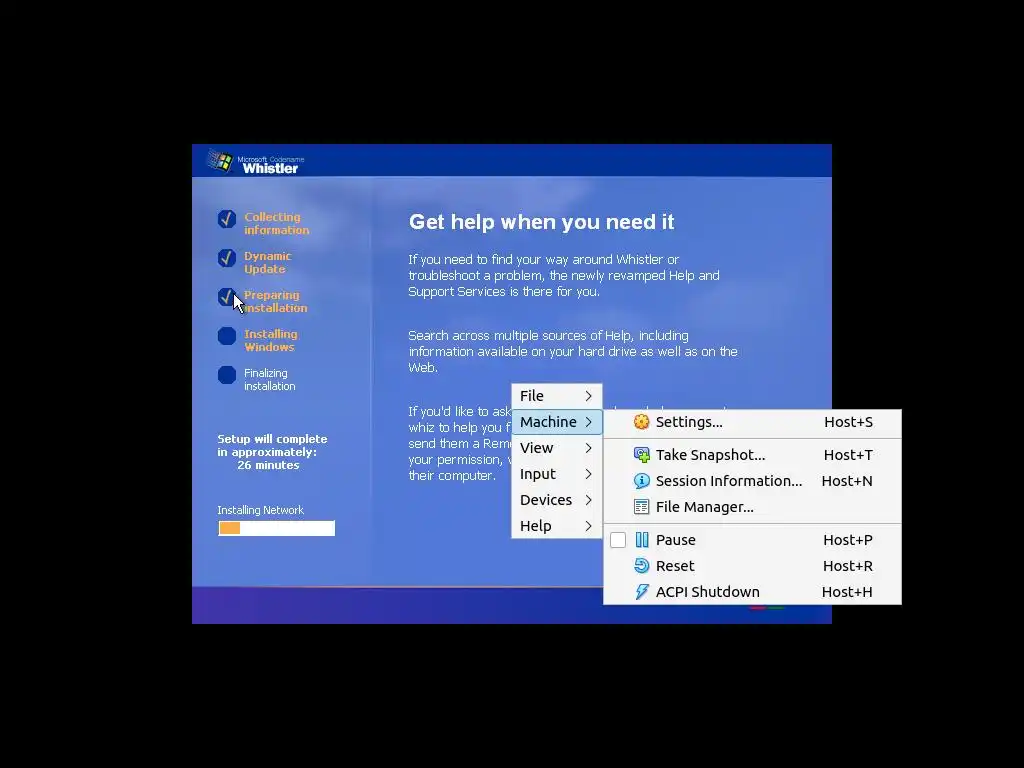The image size is (1024, 768).
Task: Click the 'Whistler' title text
Action: click(270, 168)
